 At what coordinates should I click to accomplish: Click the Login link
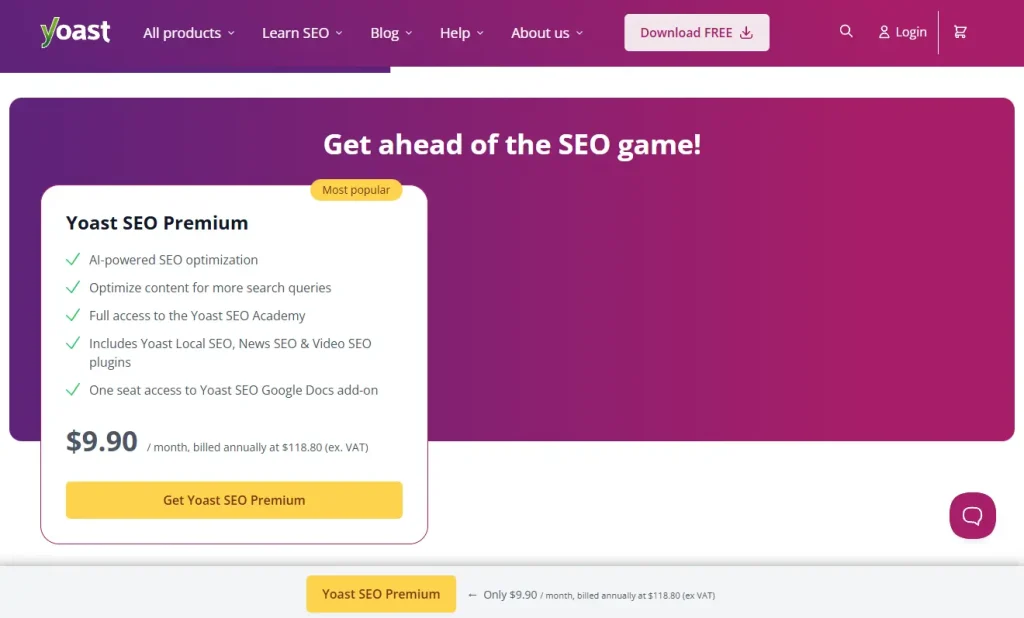pos(910,31)
